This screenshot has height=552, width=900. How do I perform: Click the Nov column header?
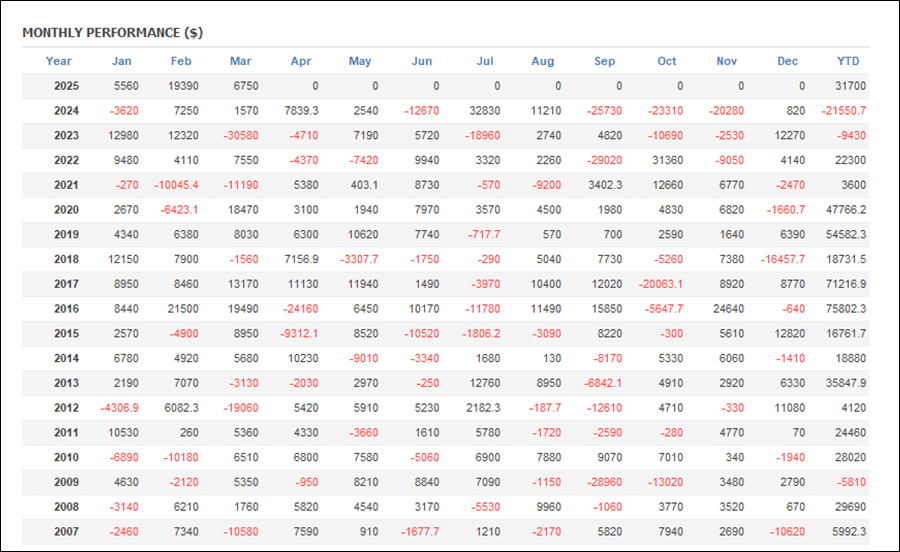click(726, 61)
